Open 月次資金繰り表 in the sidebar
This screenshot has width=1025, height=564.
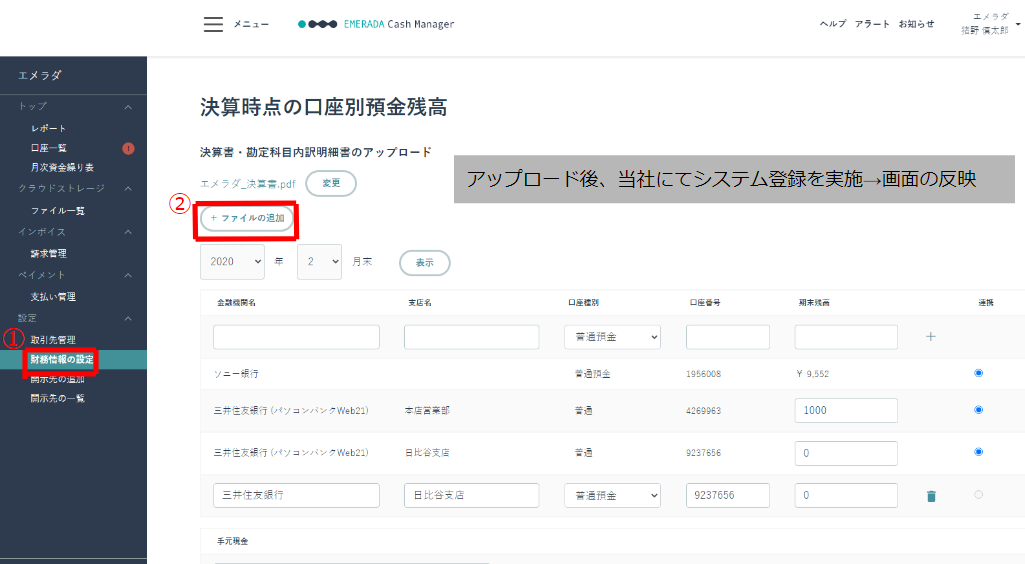[x=62, y=167]
